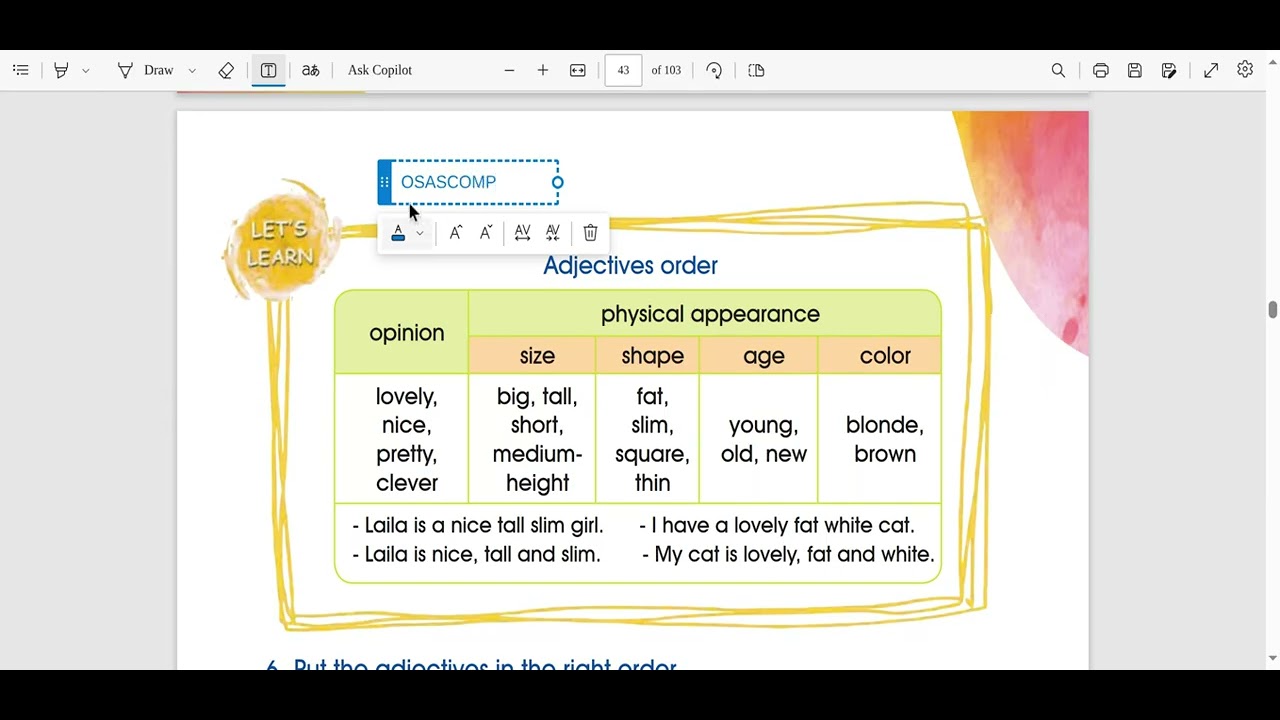Increase text box font size
The image size is (1280, 720).
pos(456,232)
